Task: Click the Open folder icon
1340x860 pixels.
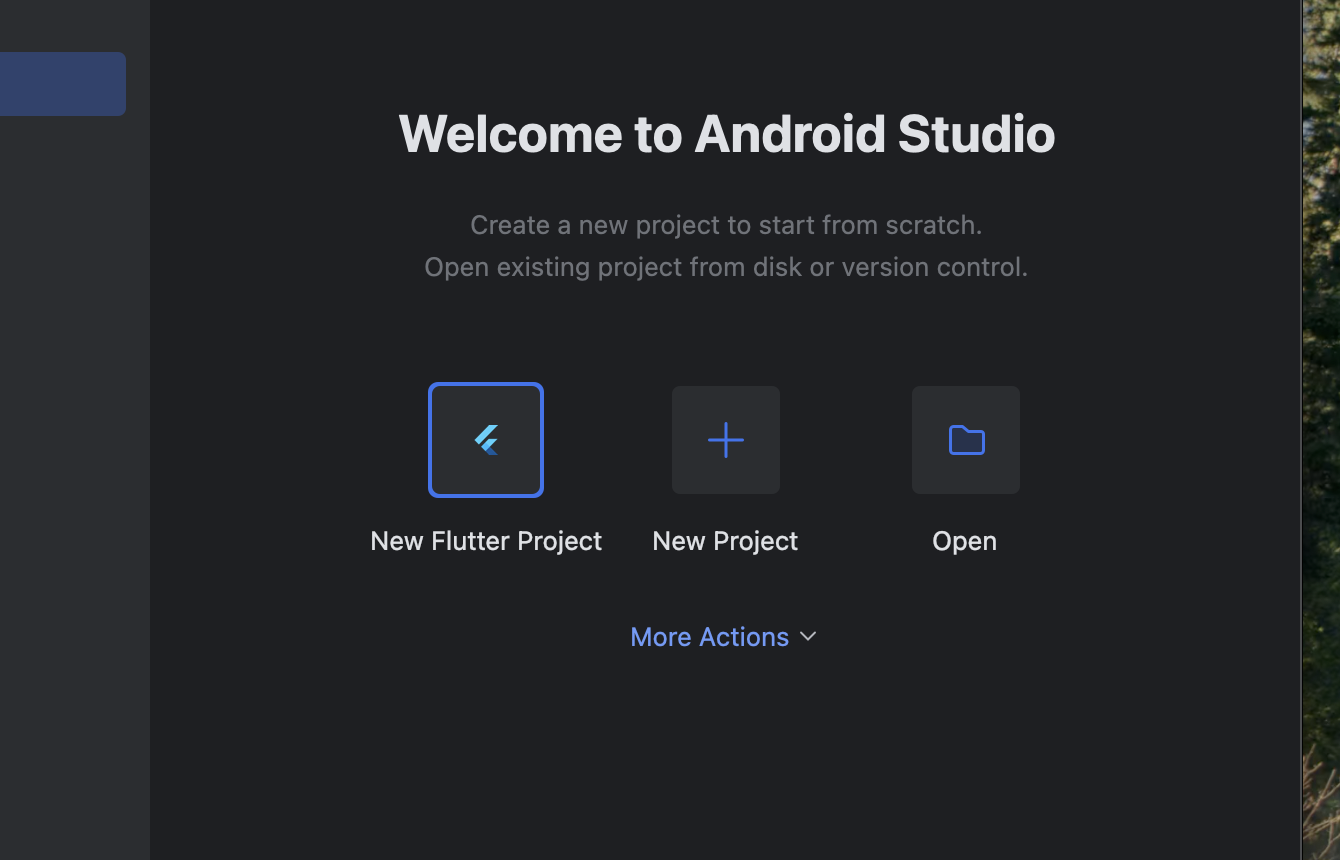Action: pos(966,440)
